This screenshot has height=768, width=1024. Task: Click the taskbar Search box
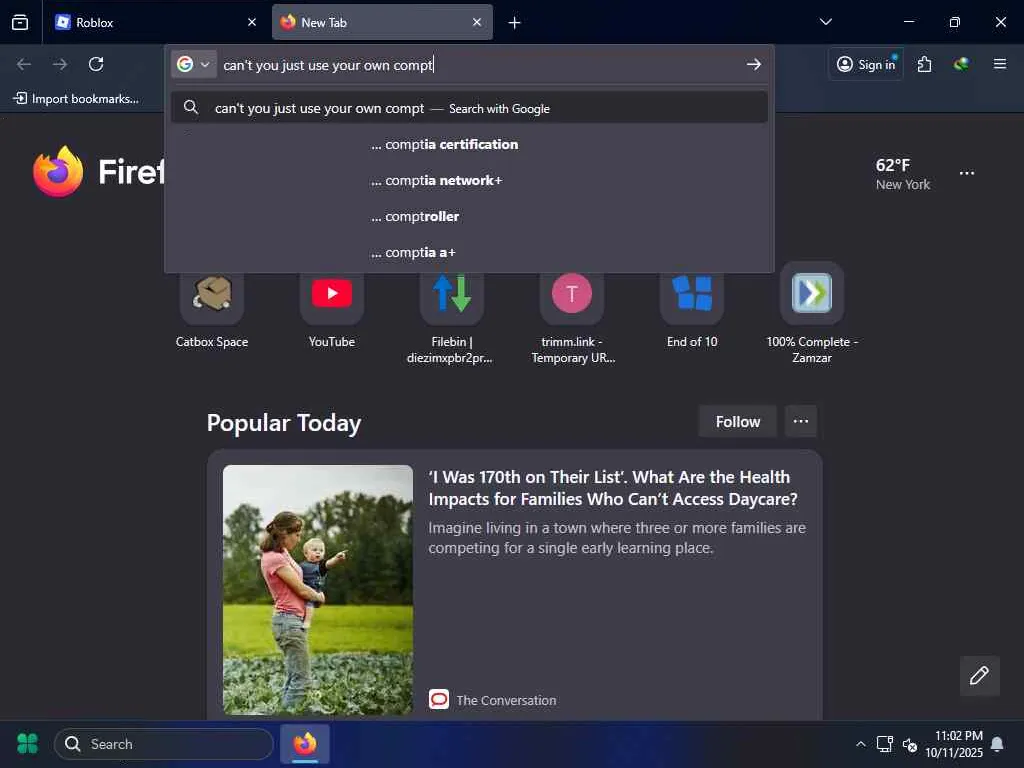pos(163,744)
